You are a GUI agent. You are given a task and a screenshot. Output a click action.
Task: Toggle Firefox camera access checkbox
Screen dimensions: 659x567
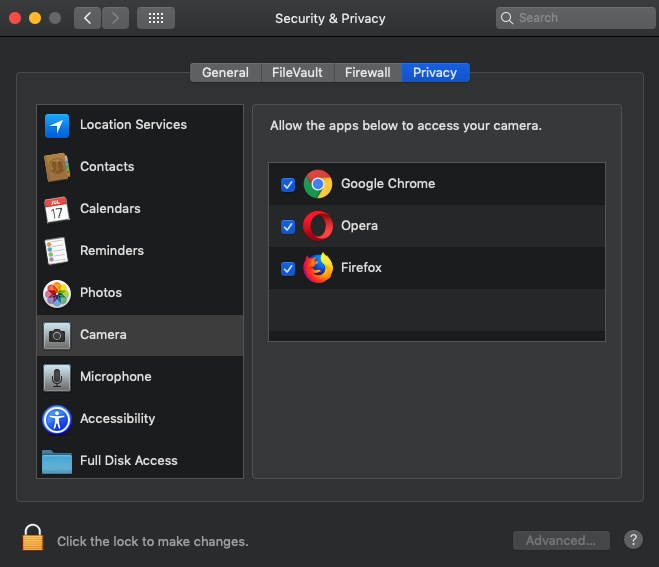(x=288, y=269)
